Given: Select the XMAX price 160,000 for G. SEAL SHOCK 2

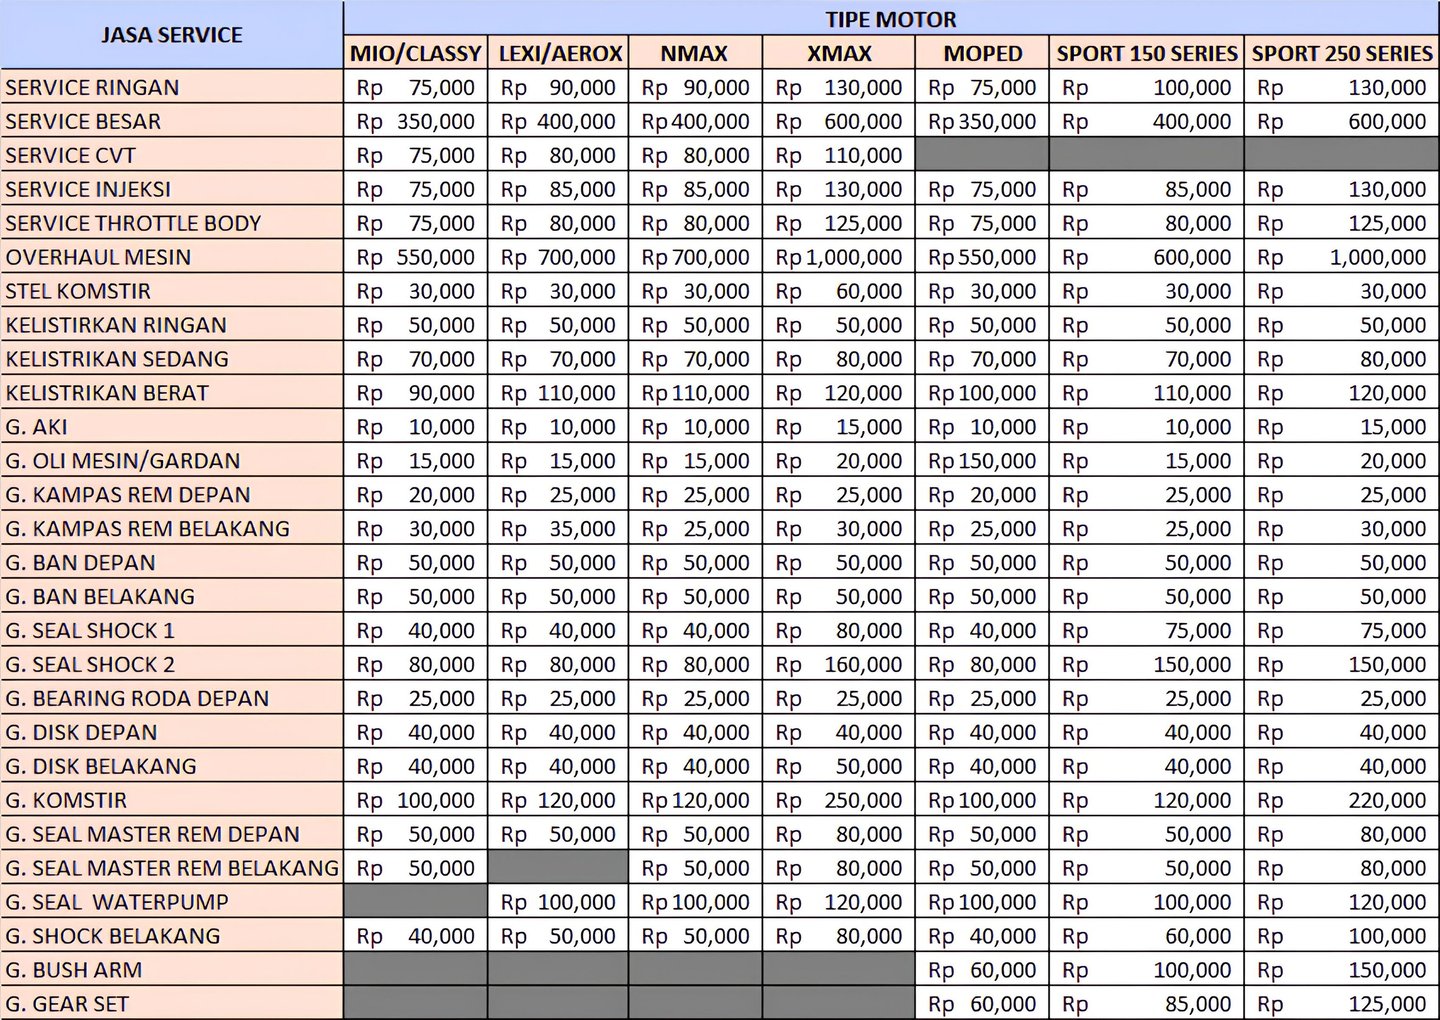Looking at the screenshot, I should pyautogui.click(x=839, y=665).
